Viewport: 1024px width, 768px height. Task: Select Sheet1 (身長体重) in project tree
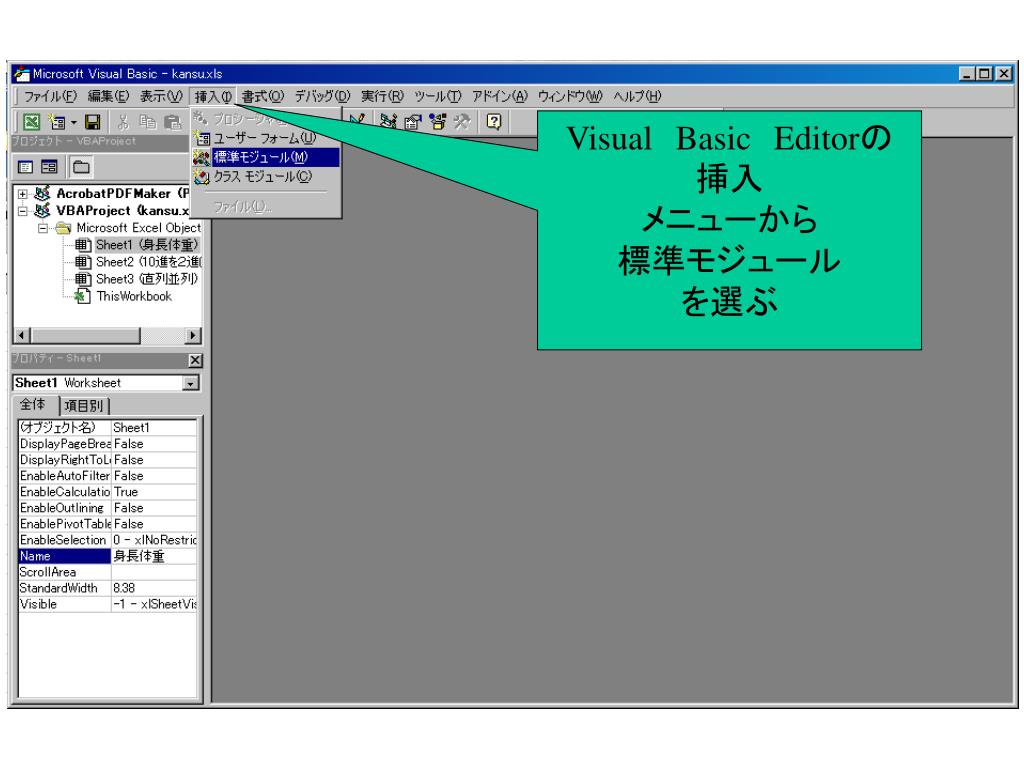point(147,245)
